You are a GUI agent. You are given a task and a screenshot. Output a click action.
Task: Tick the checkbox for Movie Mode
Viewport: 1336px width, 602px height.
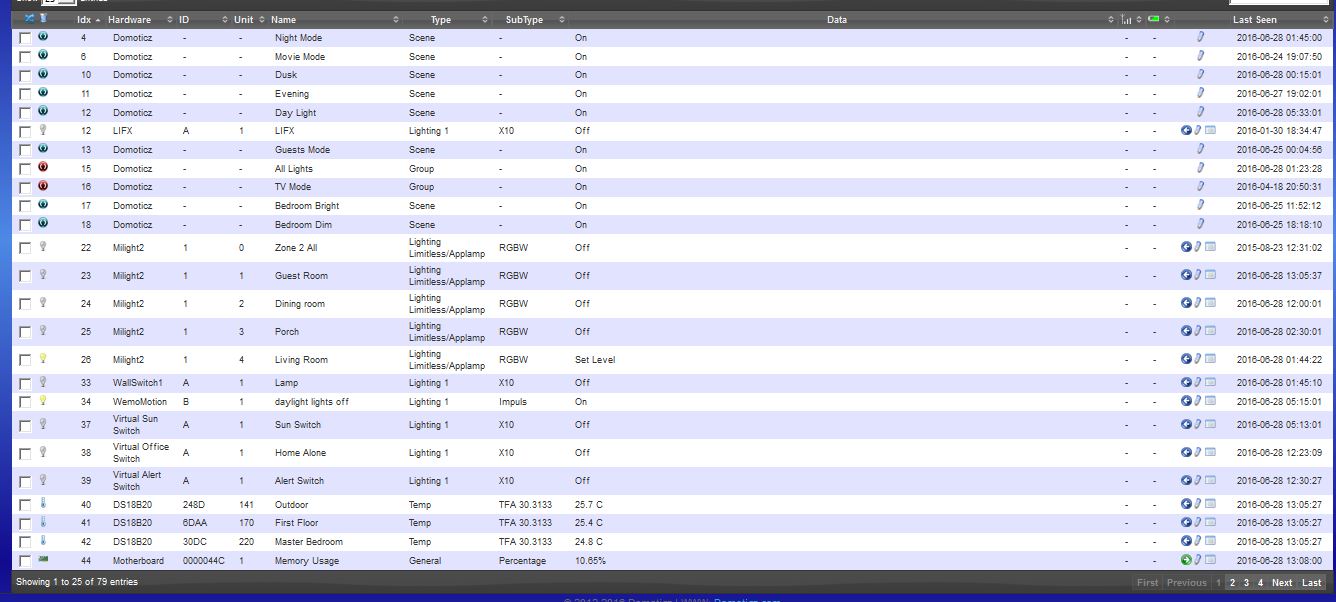[25, 56]
